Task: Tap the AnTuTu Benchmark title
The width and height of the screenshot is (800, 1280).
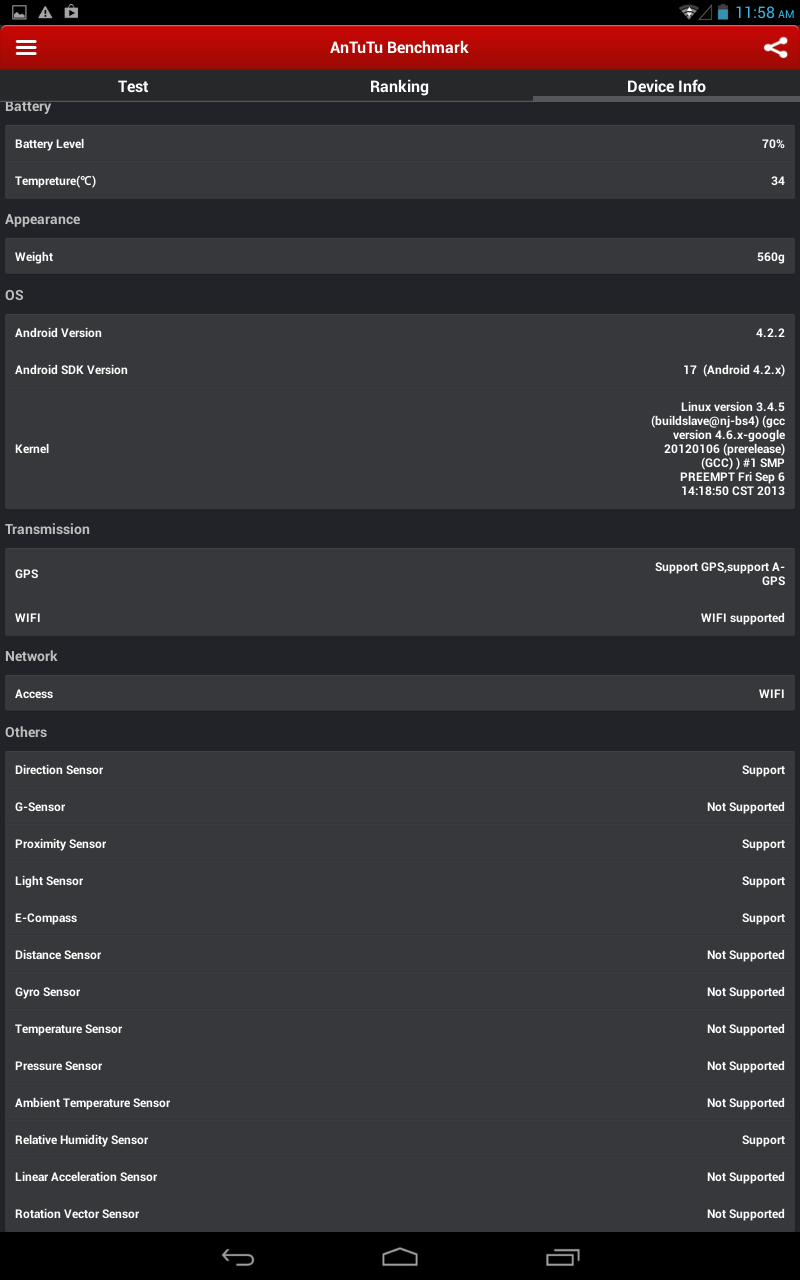Action: pyautogui.click(x=399, y=48)
